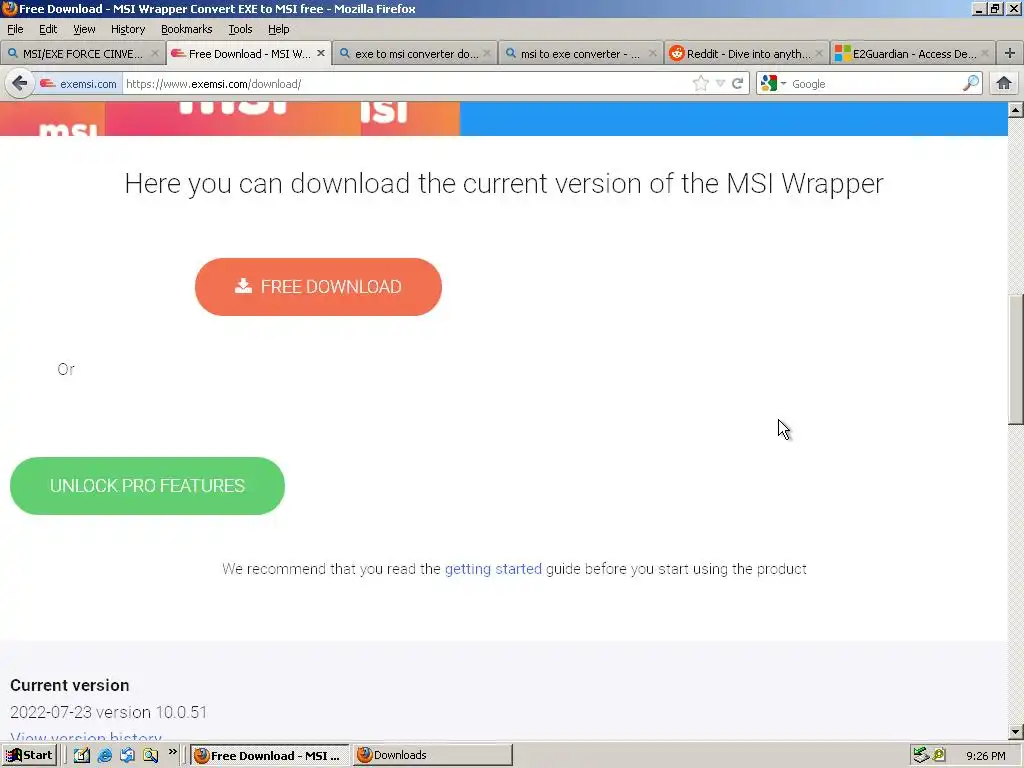The image size is (1024, 768).
Task: Click into the URL address field
Action: click(x=405, y=84)
